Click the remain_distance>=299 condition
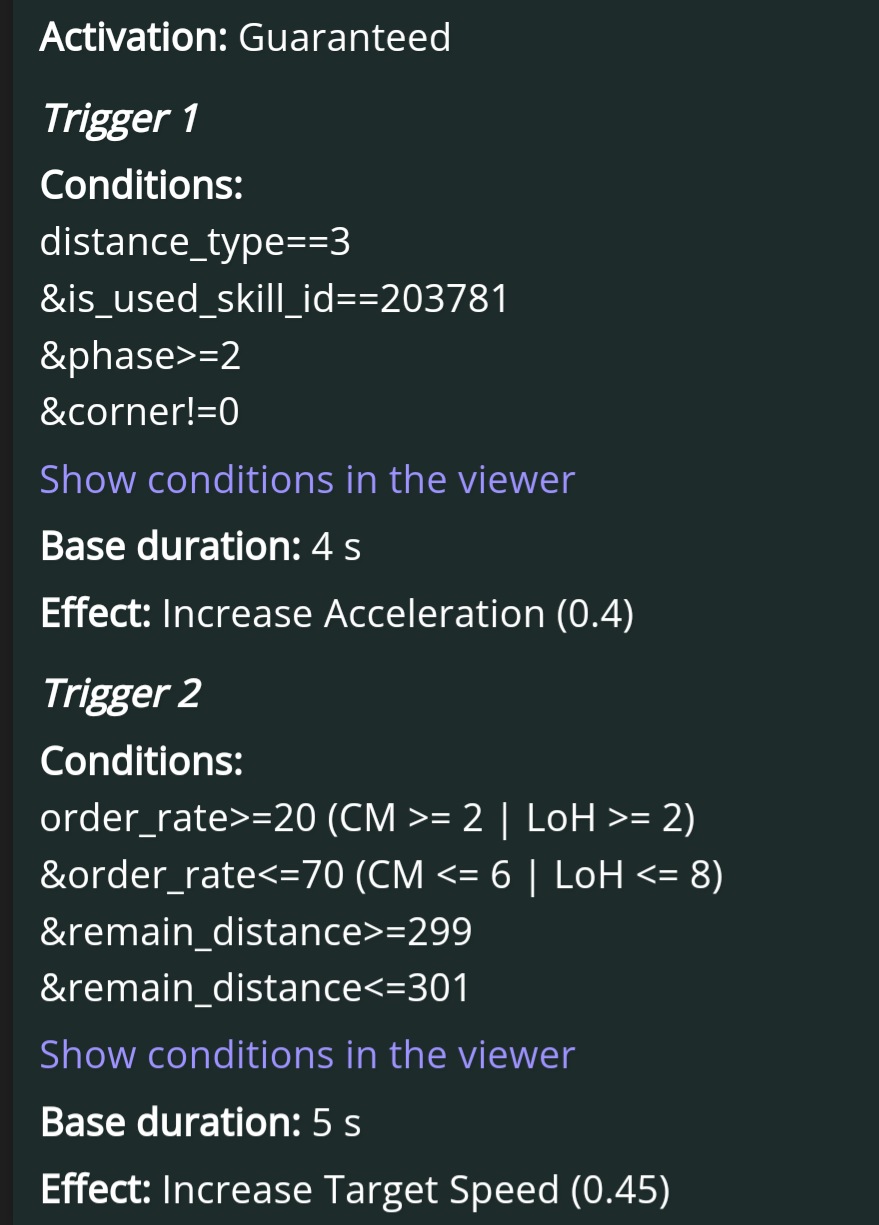 click(x=256, y=932)
